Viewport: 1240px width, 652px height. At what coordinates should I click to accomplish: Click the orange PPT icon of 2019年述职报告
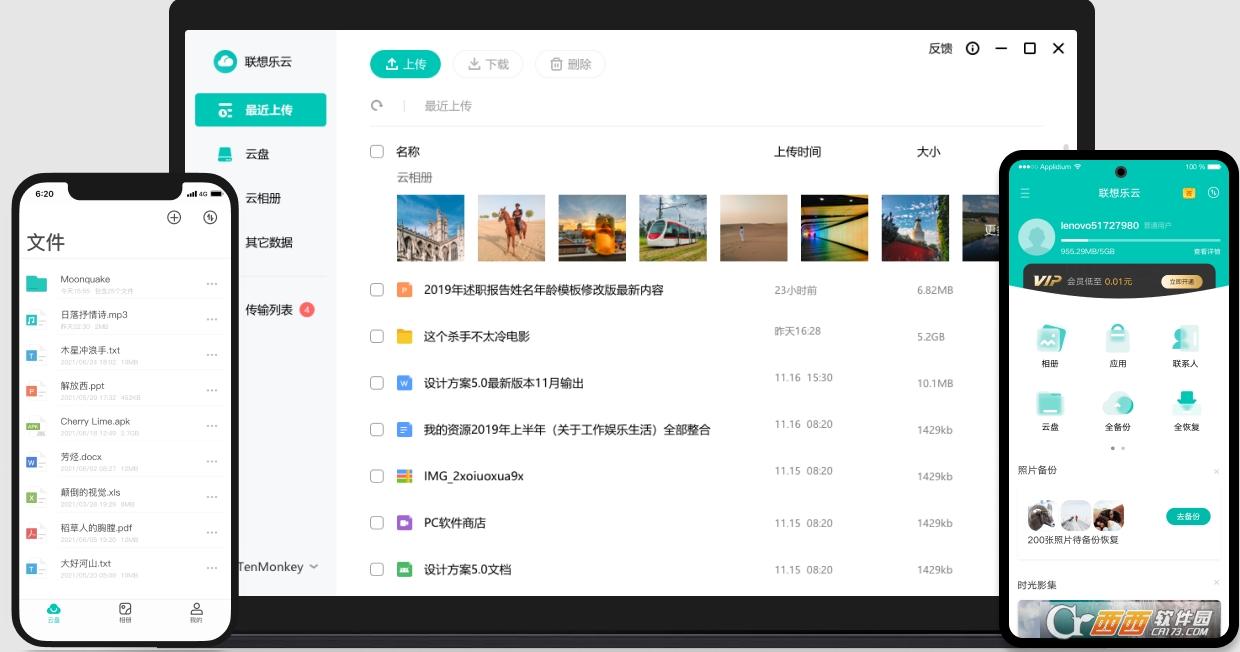coord(405,290)
